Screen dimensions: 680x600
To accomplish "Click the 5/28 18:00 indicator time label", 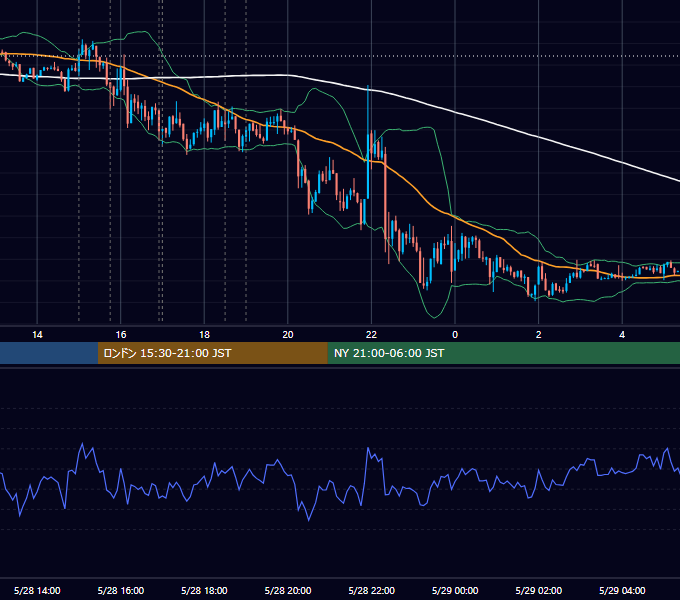I will click(204, 590).
